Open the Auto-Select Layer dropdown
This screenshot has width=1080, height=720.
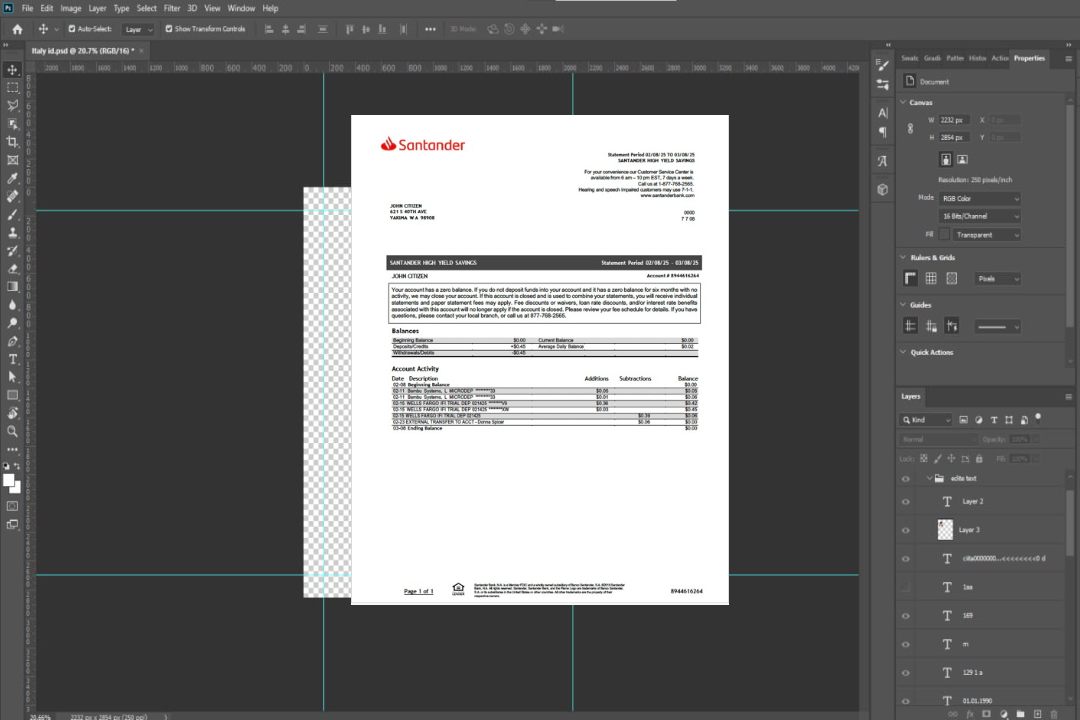pos(138,30)
